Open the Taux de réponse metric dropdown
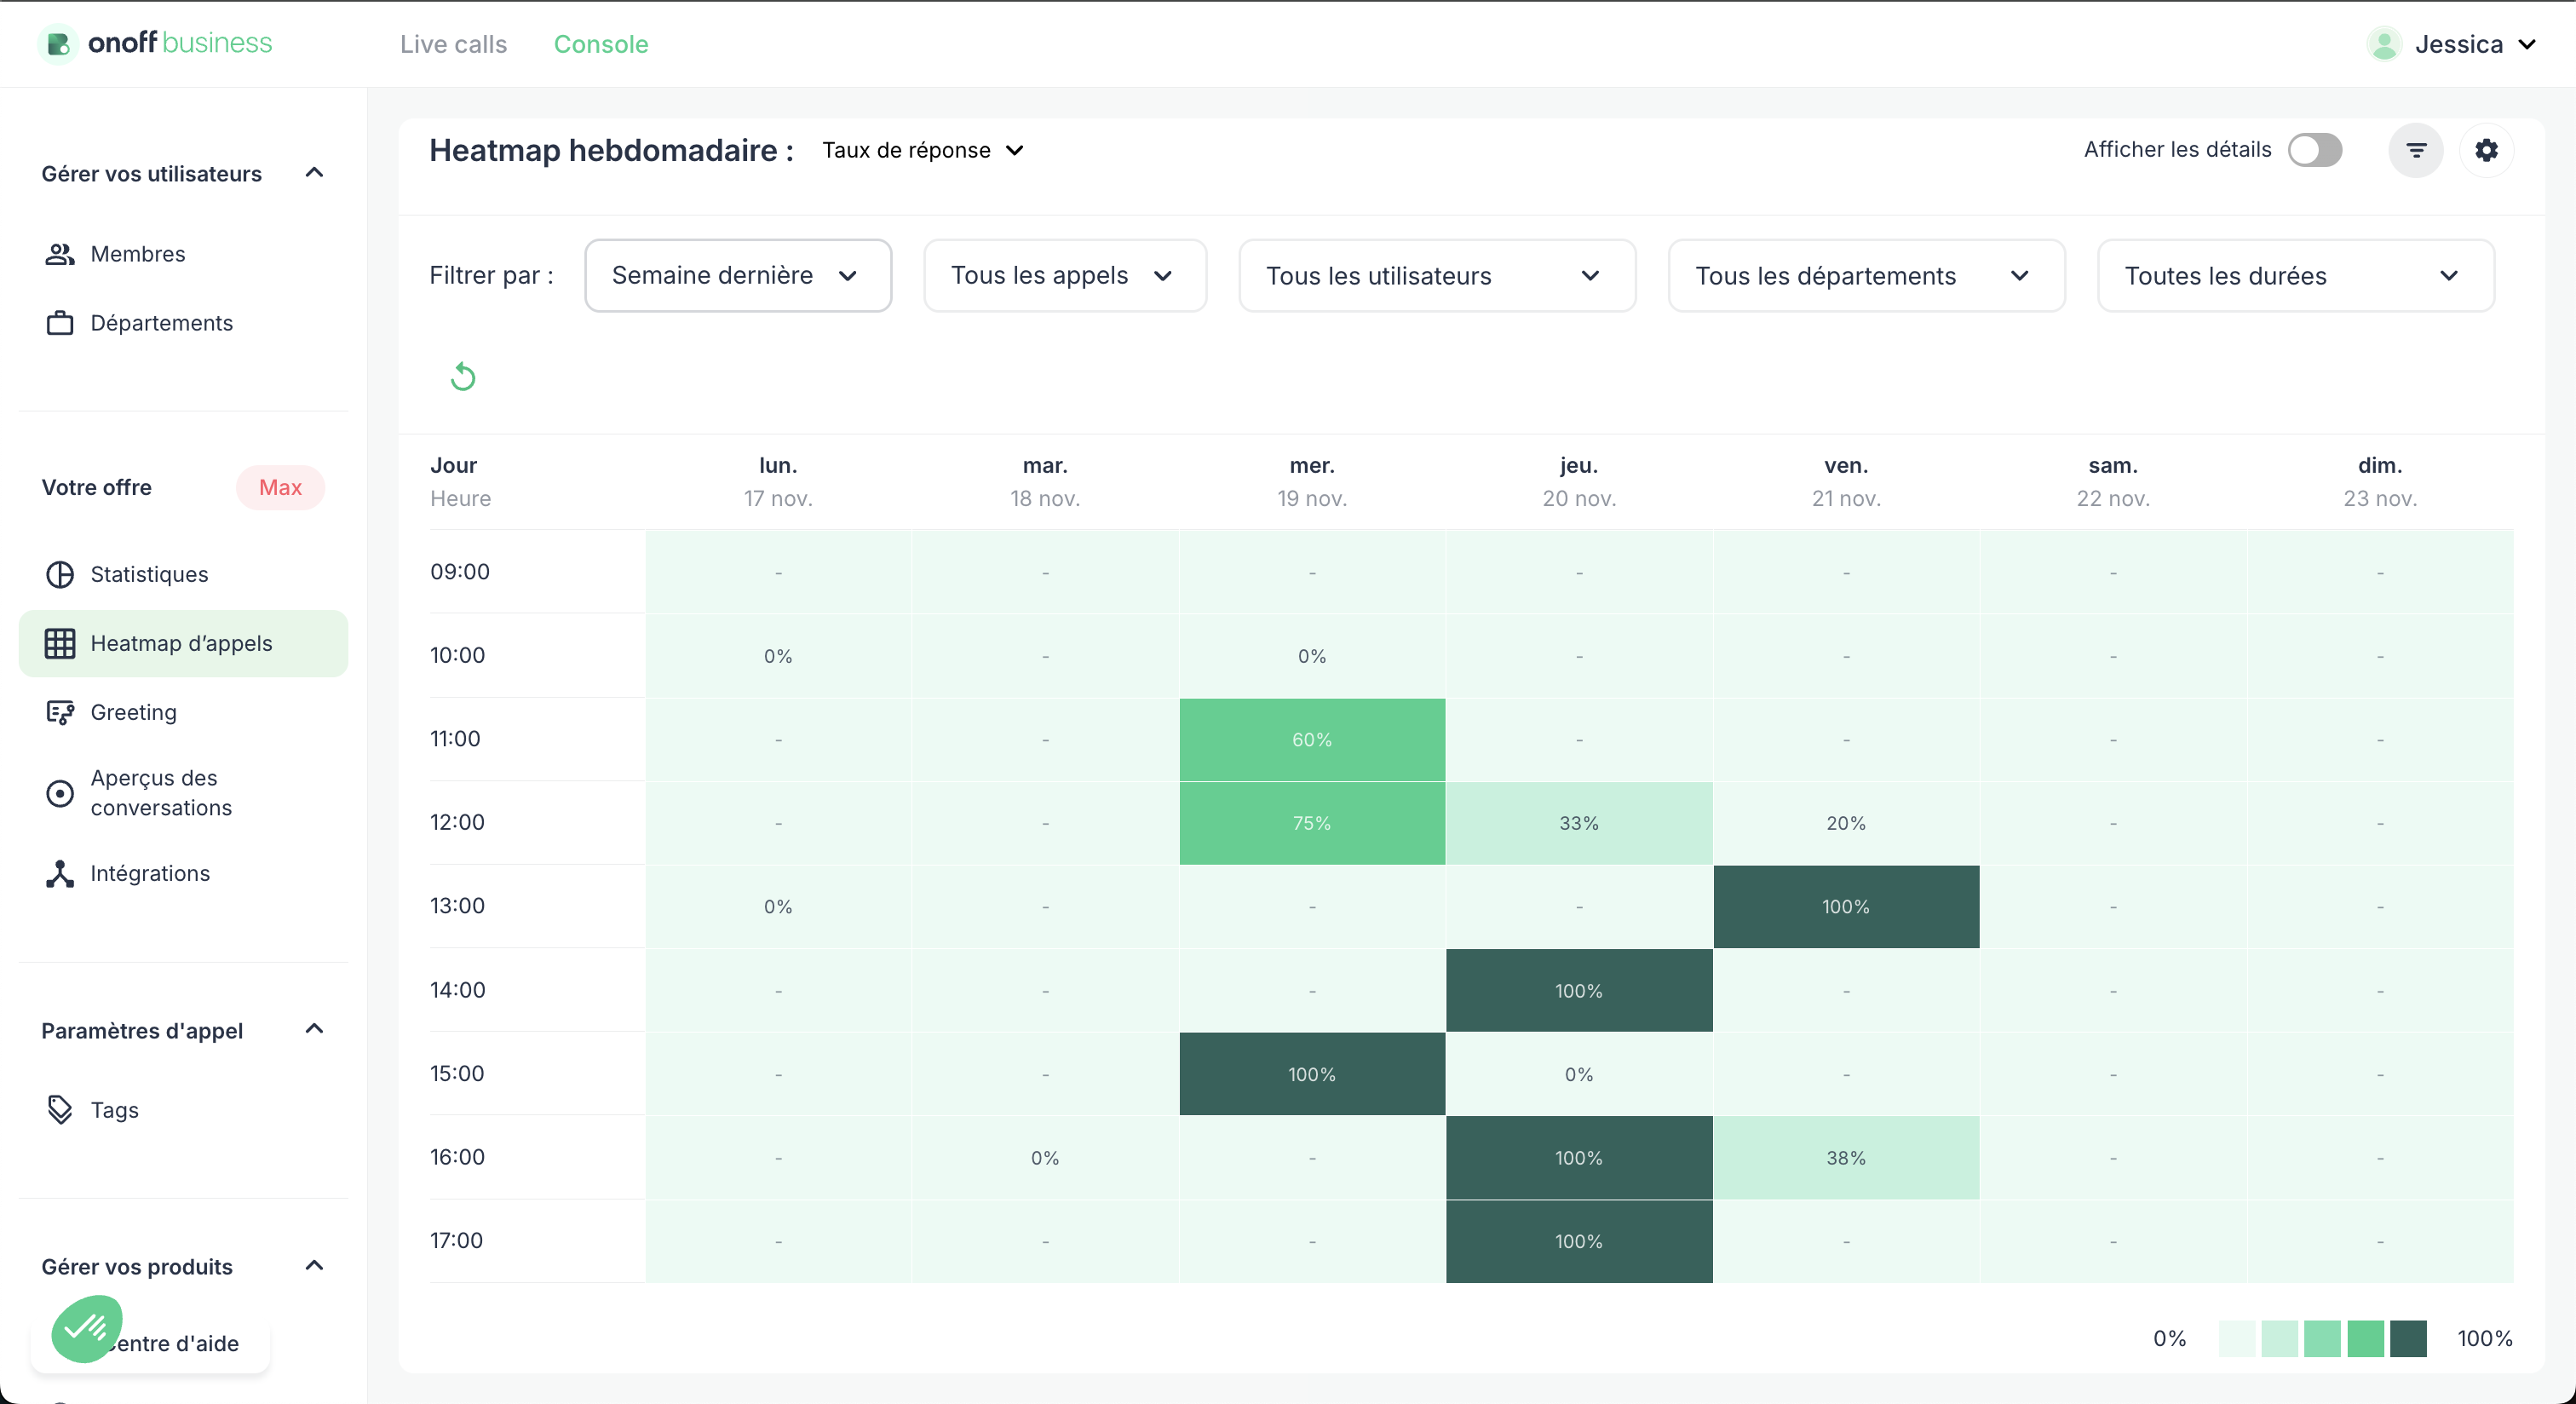Screen dimensions: 2576x1404 (922, 150)
